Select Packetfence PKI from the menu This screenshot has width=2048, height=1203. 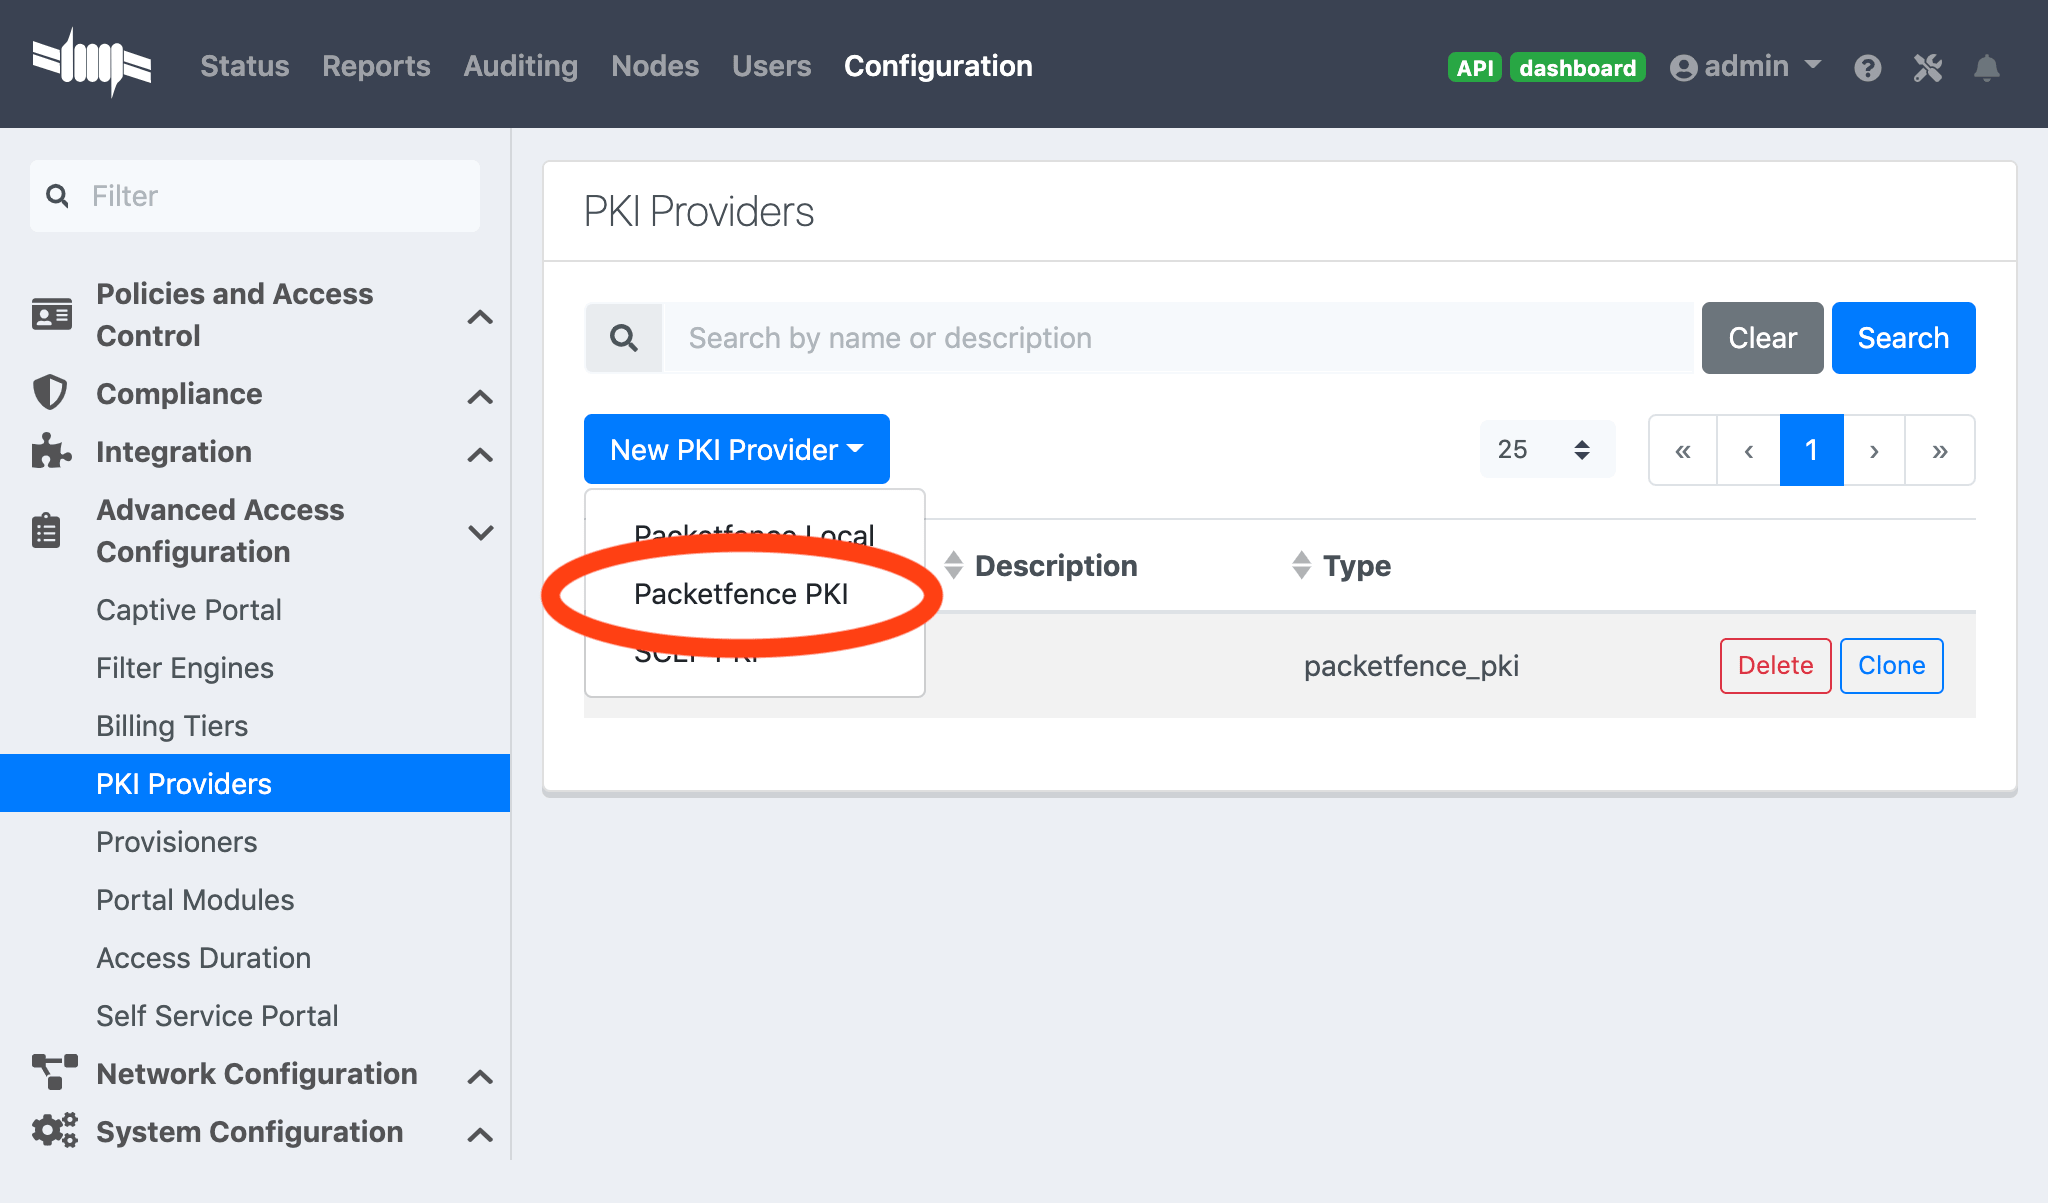point(741,593)
